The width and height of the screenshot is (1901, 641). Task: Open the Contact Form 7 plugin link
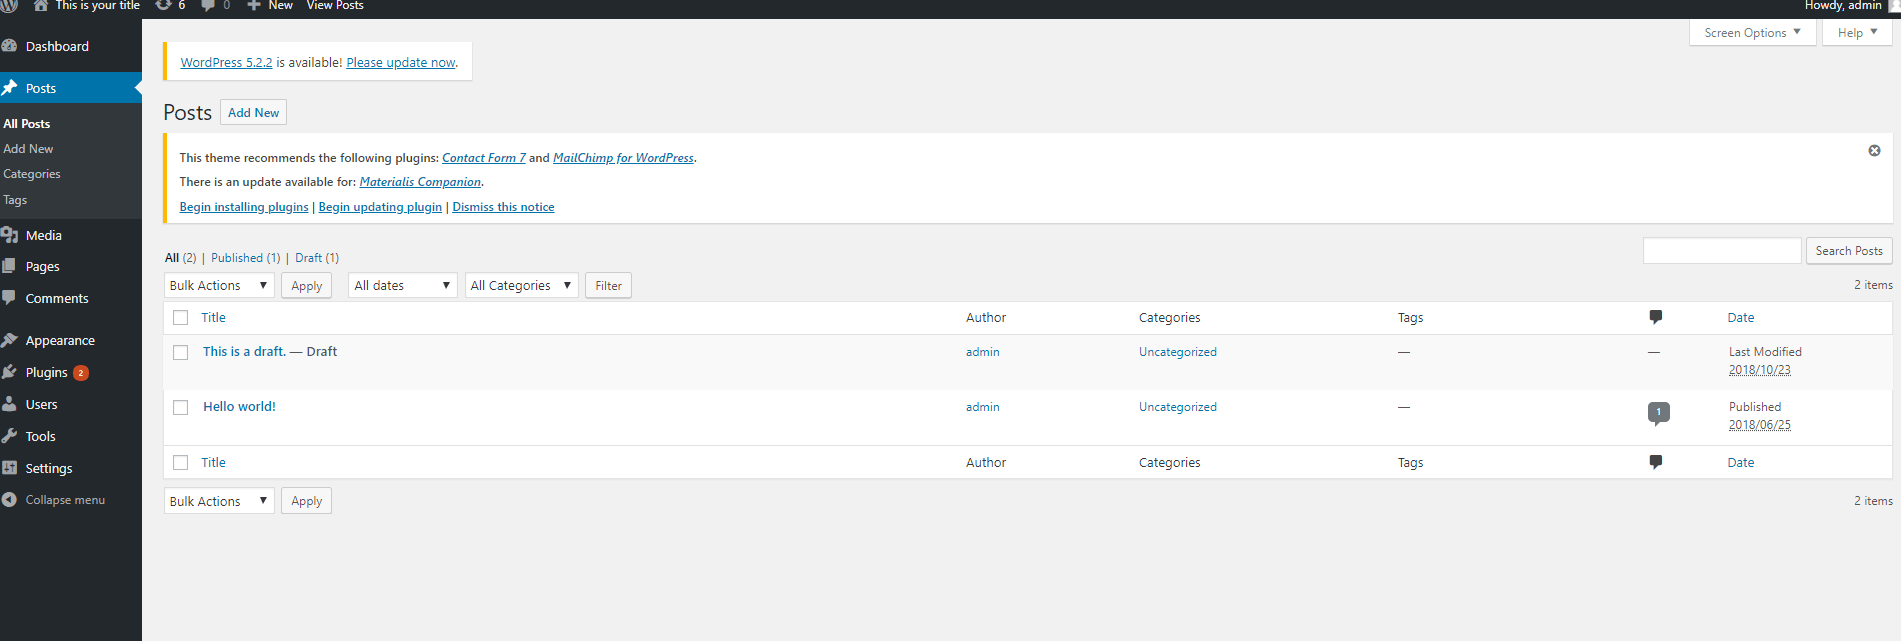click(x=484, y=158)
